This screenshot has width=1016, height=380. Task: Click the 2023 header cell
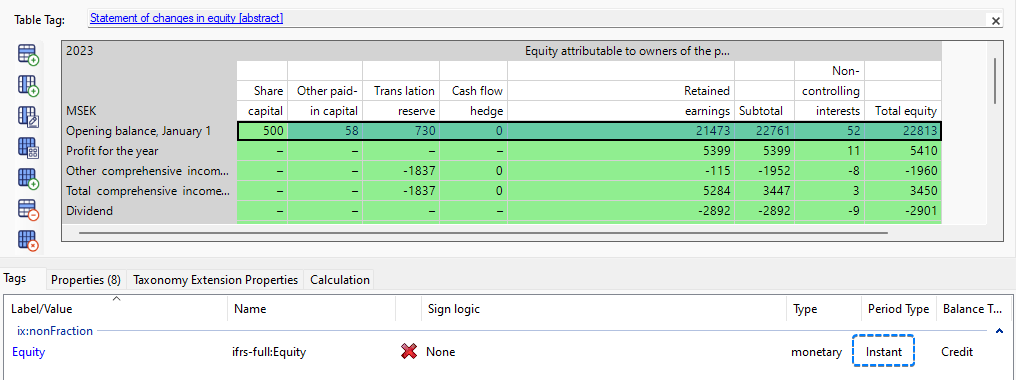pos(80,51)
